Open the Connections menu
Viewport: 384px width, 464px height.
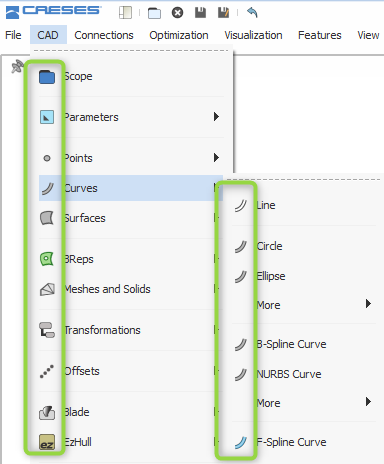click(104, 35)
